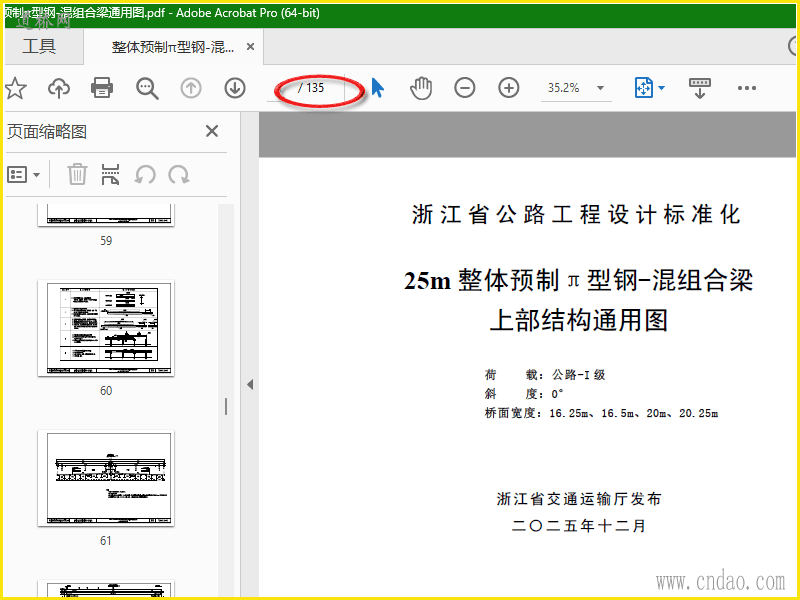This screenshot has width=800, height=600.
Task: Click the page label 61
Action: tap(106, 541)
